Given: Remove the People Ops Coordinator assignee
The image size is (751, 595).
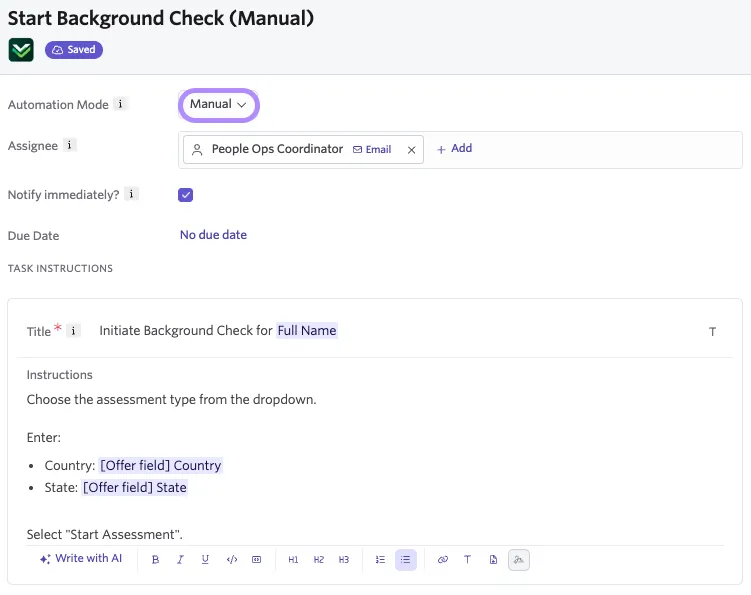Looking at the screenshot, I should pyautogui.click(x=411, y=150).
